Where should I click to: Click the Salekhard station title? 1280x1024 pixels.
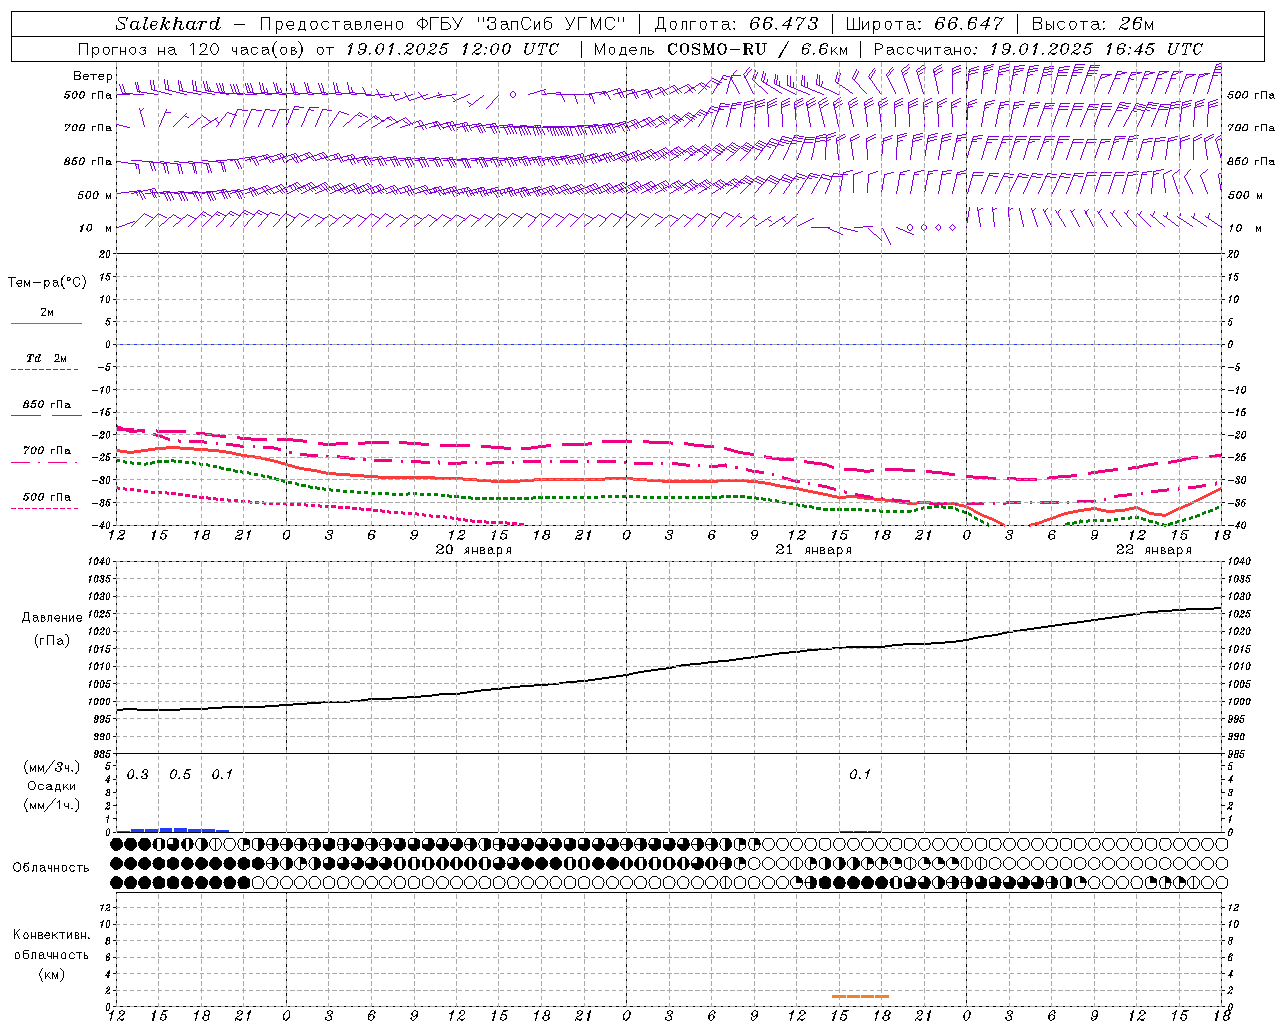(x=168, y=24)
